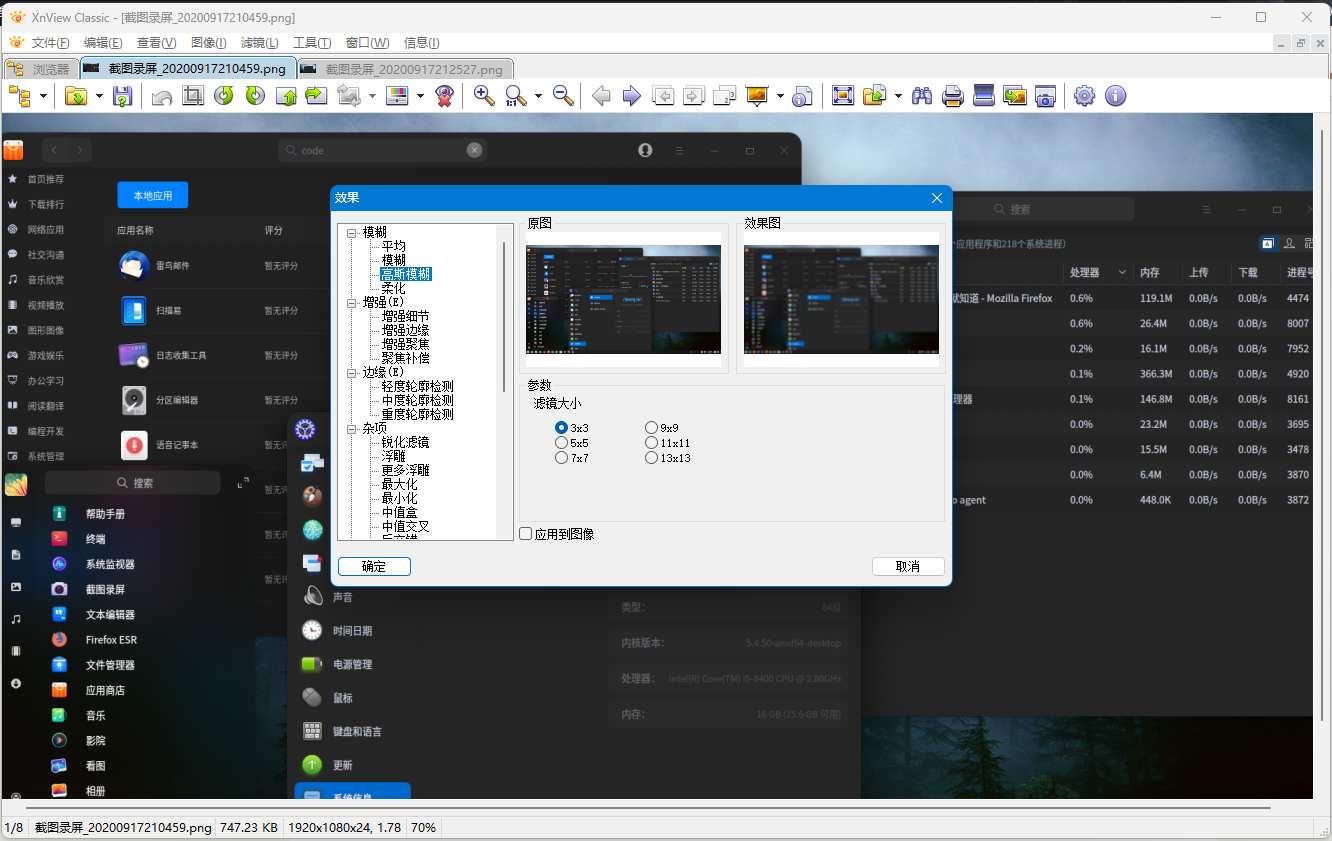Collapse the 增强(E) tree node
The width and height of the screenshot is (1332, 841).
click(x=352, y=302)
